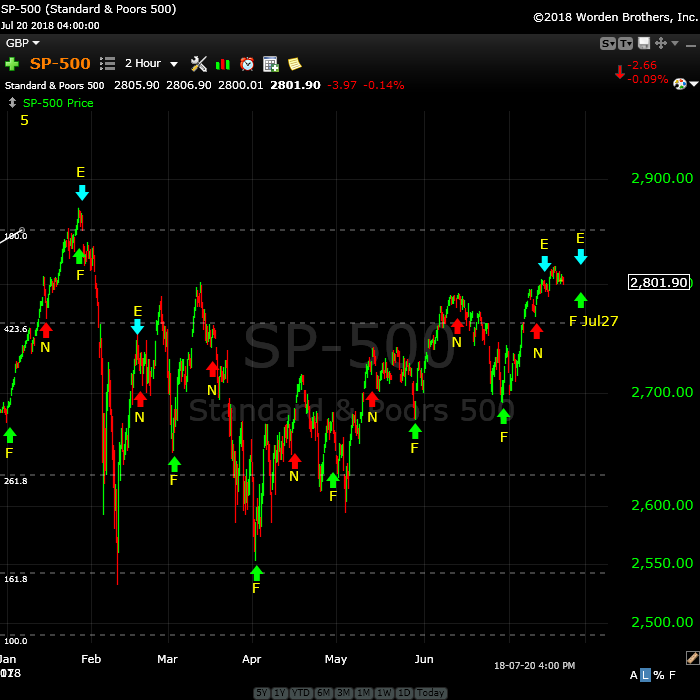This screenshot has width=700, height=700.
Task: Set an alert with alarm clock icon
Action: [x=247, y=64]
